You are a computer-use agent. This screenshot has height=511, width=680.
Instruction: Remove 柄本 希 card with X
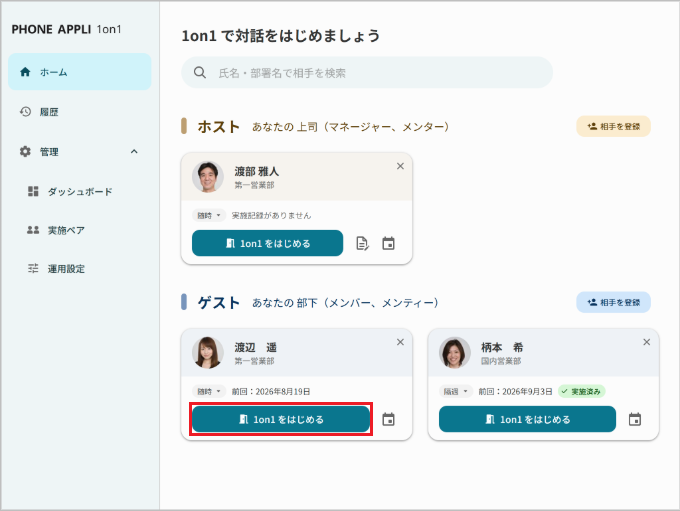[x=647, y=342]
